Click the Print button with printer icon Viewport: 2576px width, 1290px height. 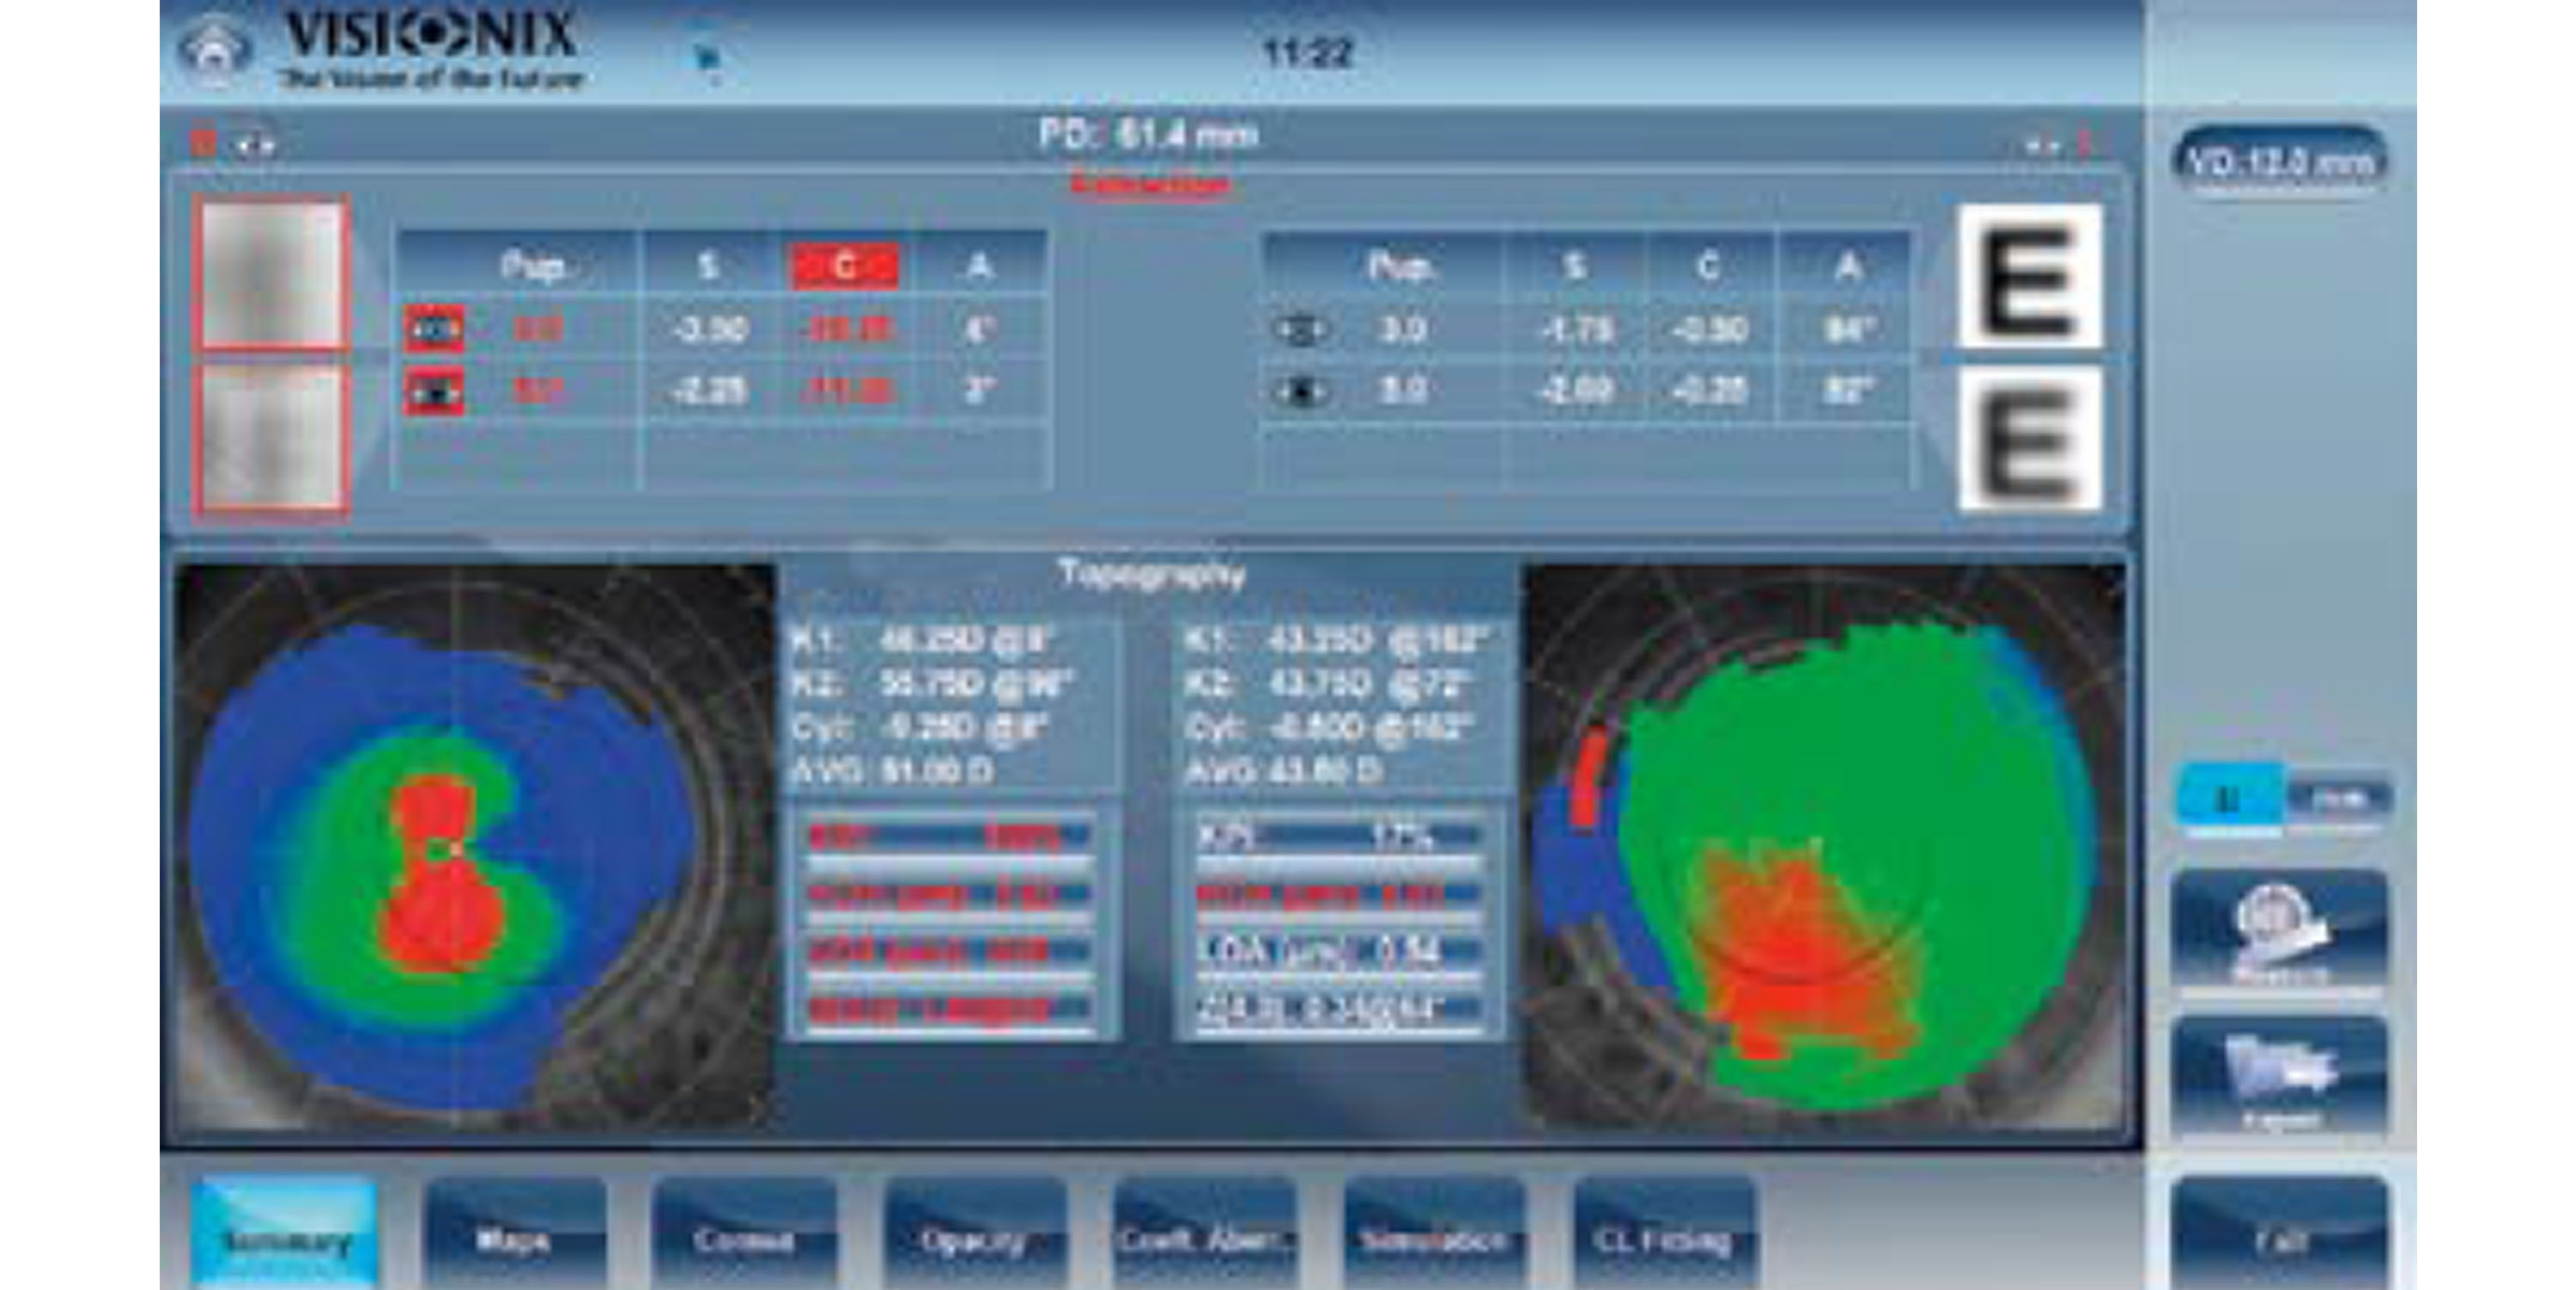pyautogui.click(x=2279, y=932)
